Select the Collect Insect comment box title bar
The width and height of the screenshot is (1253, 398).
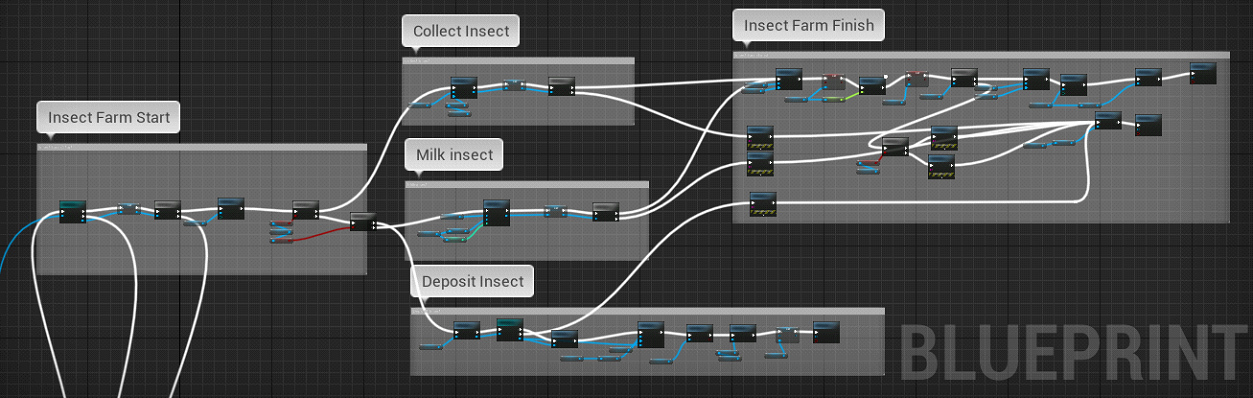pos(519,60)
